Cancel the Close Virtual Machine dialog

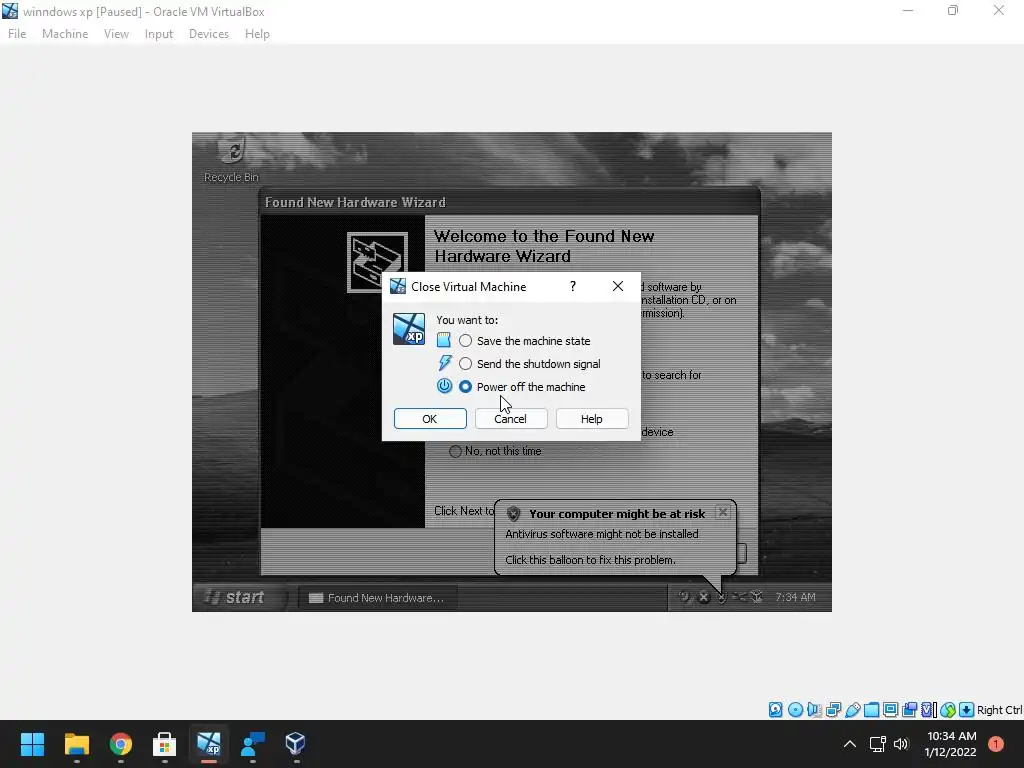point(511,419)
